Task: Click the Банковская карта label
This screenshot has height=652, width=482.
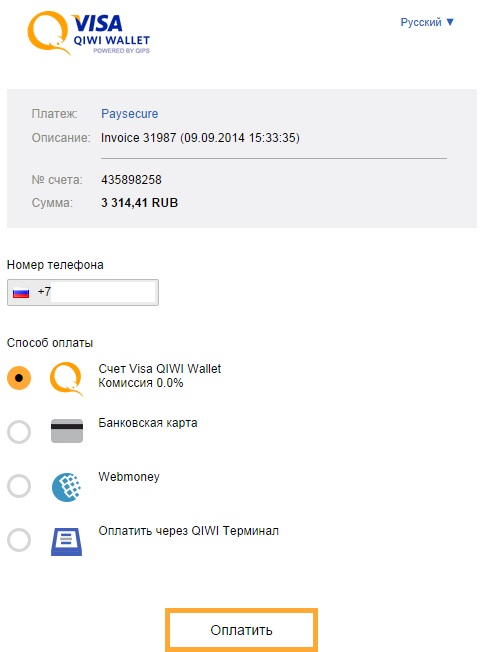Action: pyautogui.click(x=148, y=423)
